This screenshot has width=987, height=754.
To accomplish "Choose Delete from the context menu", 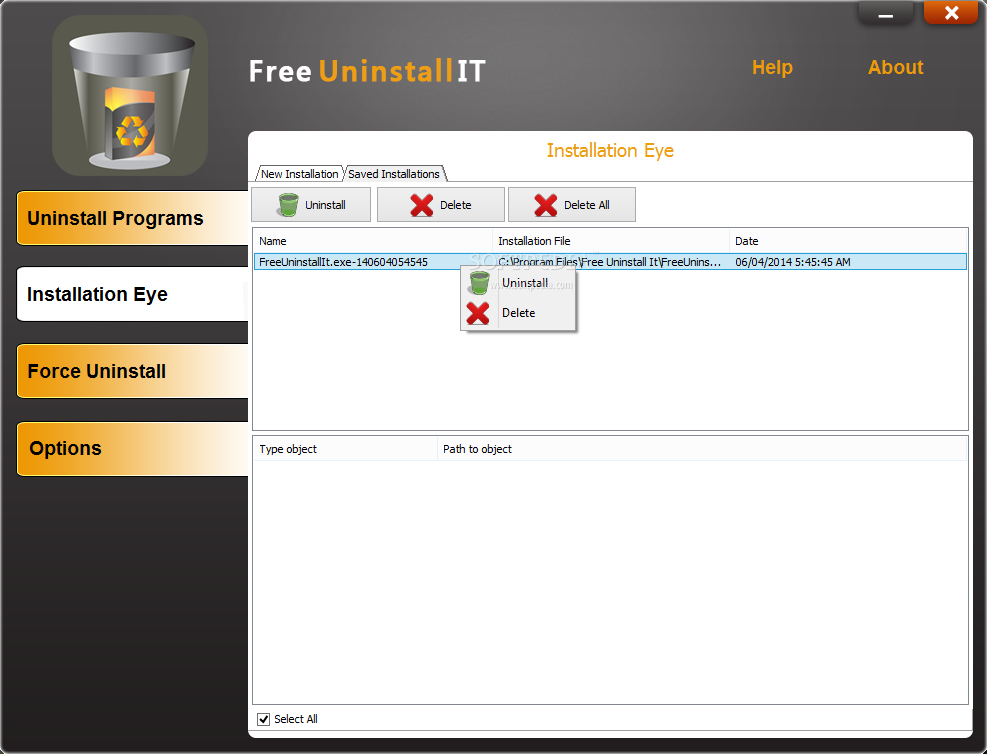I will click(x=519, y=313).
